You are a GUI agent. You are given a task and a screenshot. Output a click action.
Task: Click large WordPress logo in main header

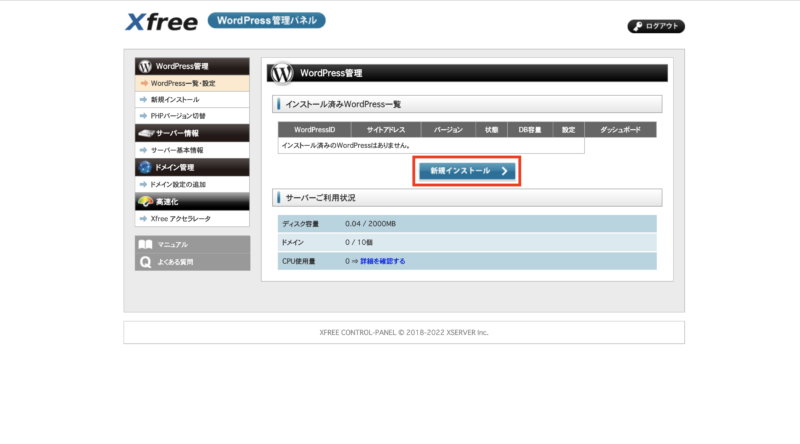click(x=282, y=73)
